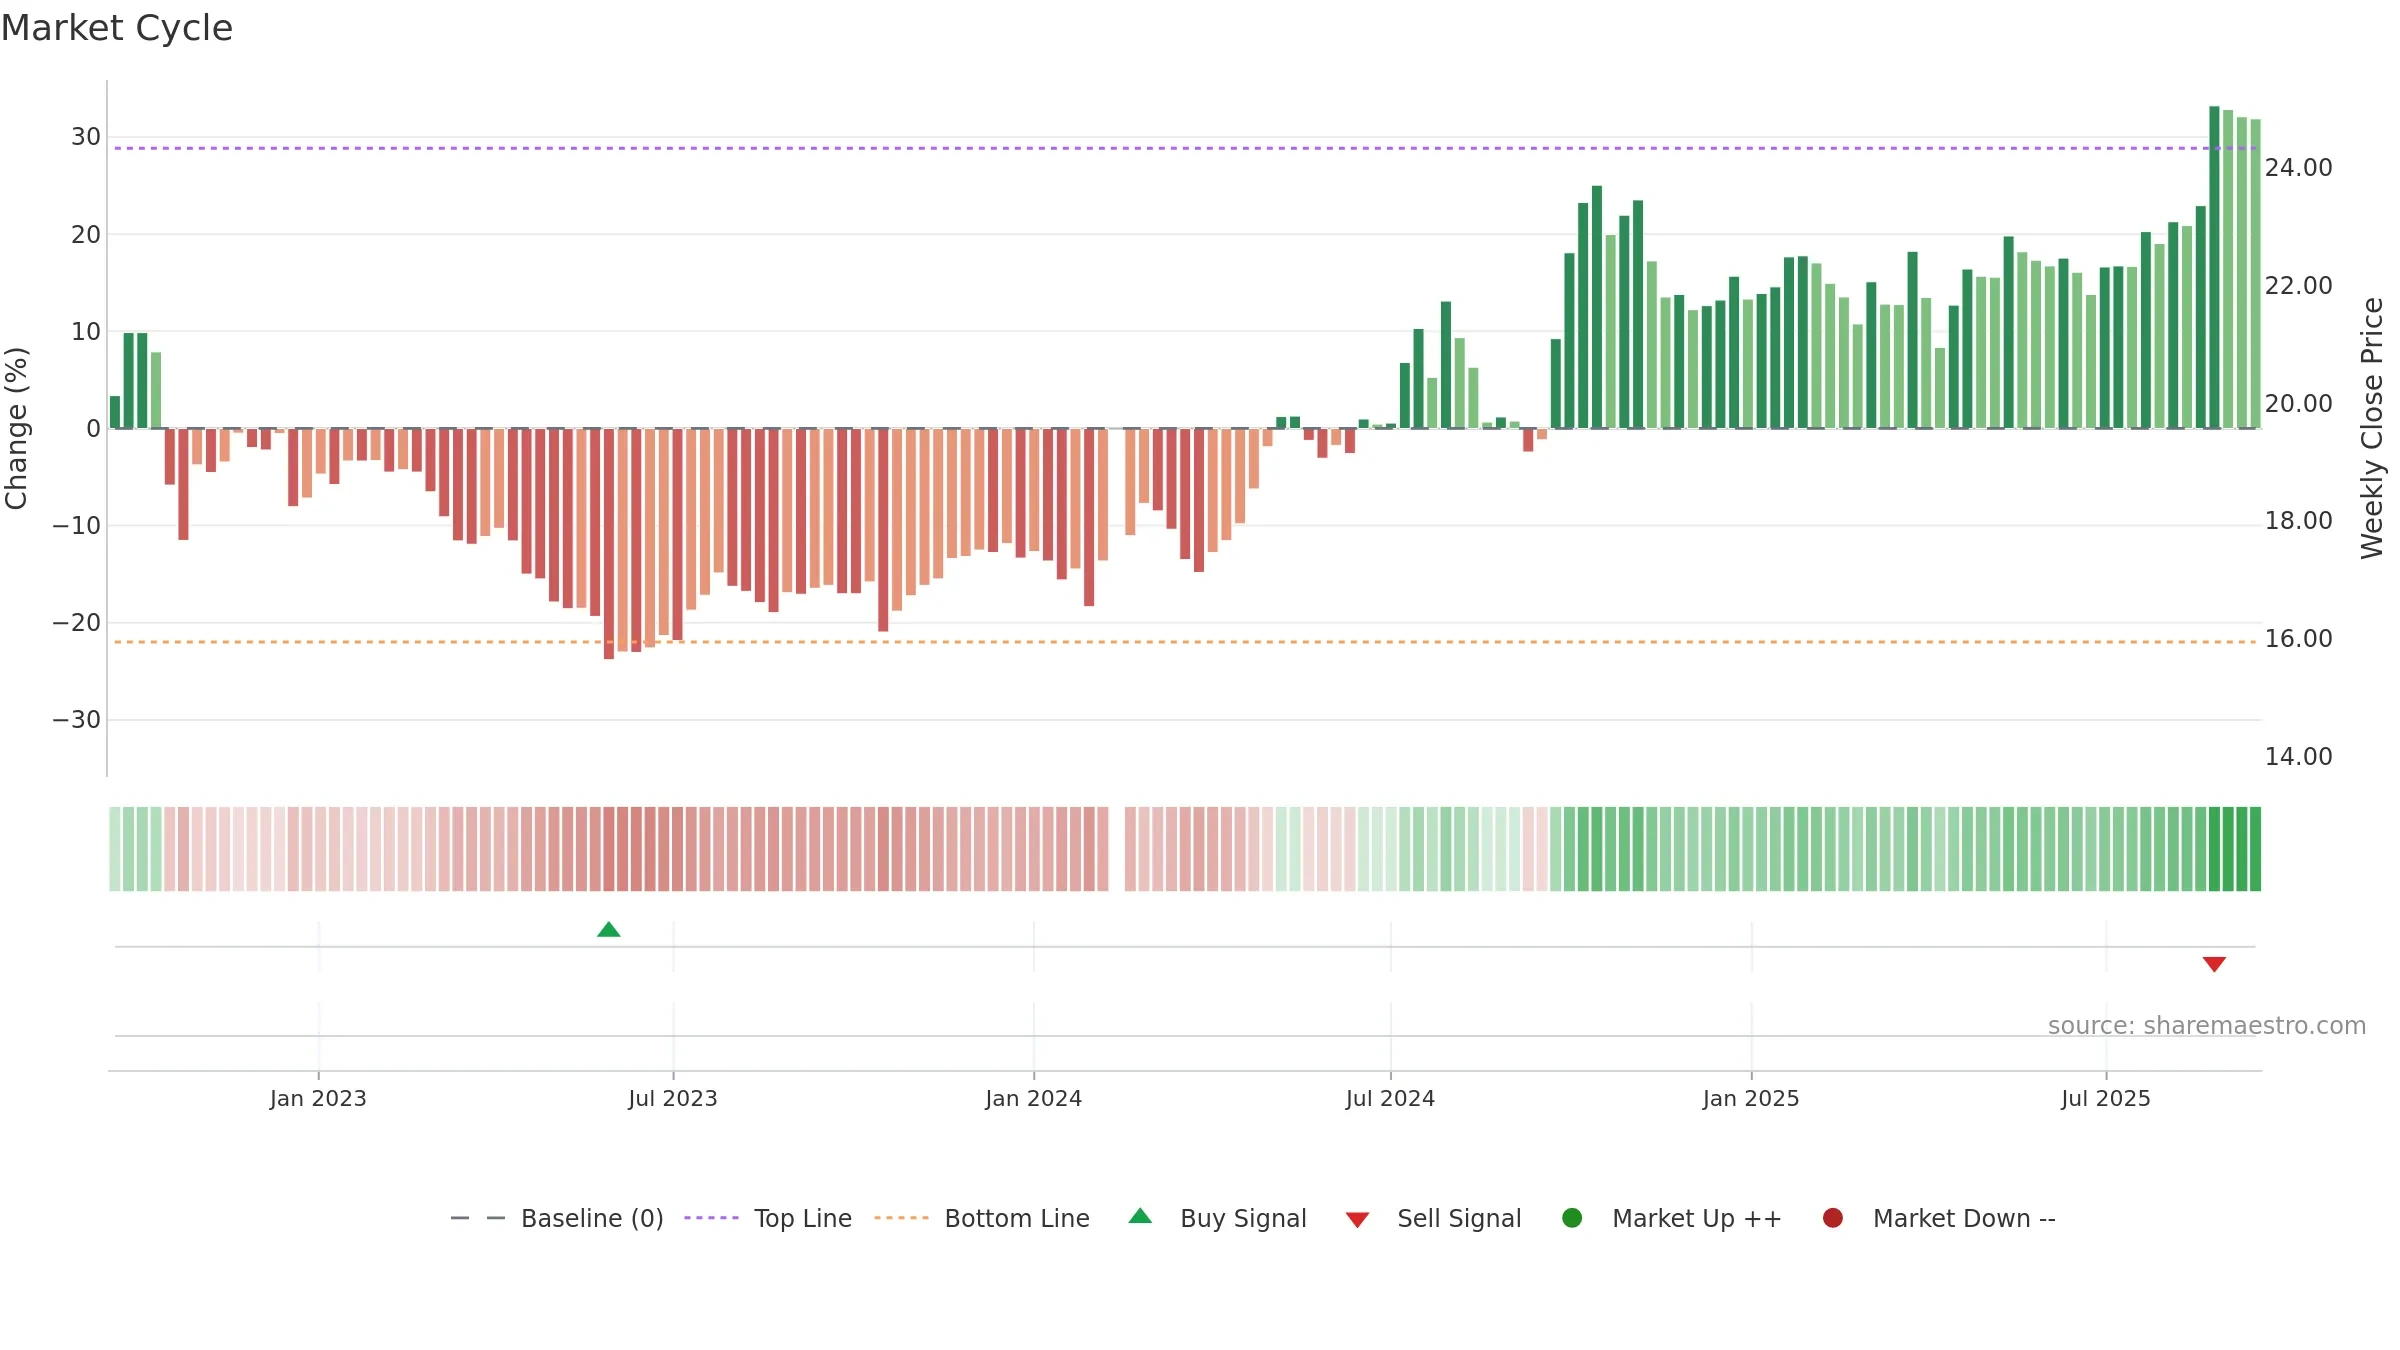Click the Jul 2025 x-axis label

[x=2106, y=1098]
